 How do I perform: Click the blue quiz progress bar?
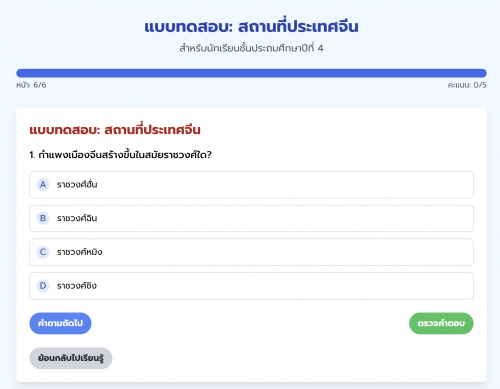click(251, 73)
